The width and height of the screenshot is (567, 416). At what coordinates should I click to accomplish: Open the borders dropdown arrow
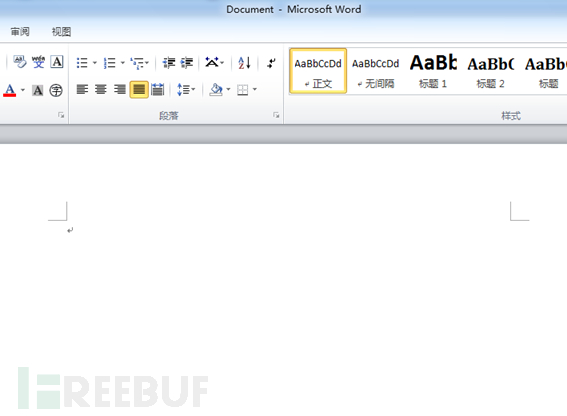(255, 89)
